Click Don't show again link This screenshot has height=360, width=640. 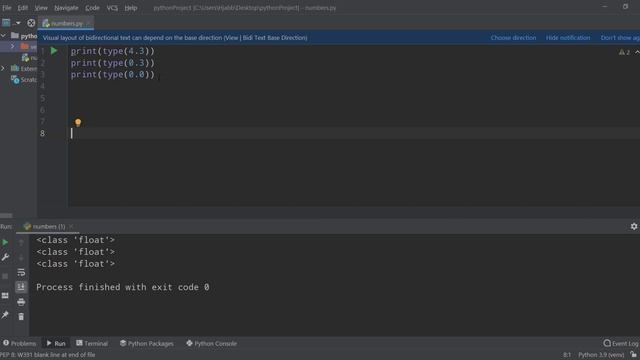pos(620,38)
